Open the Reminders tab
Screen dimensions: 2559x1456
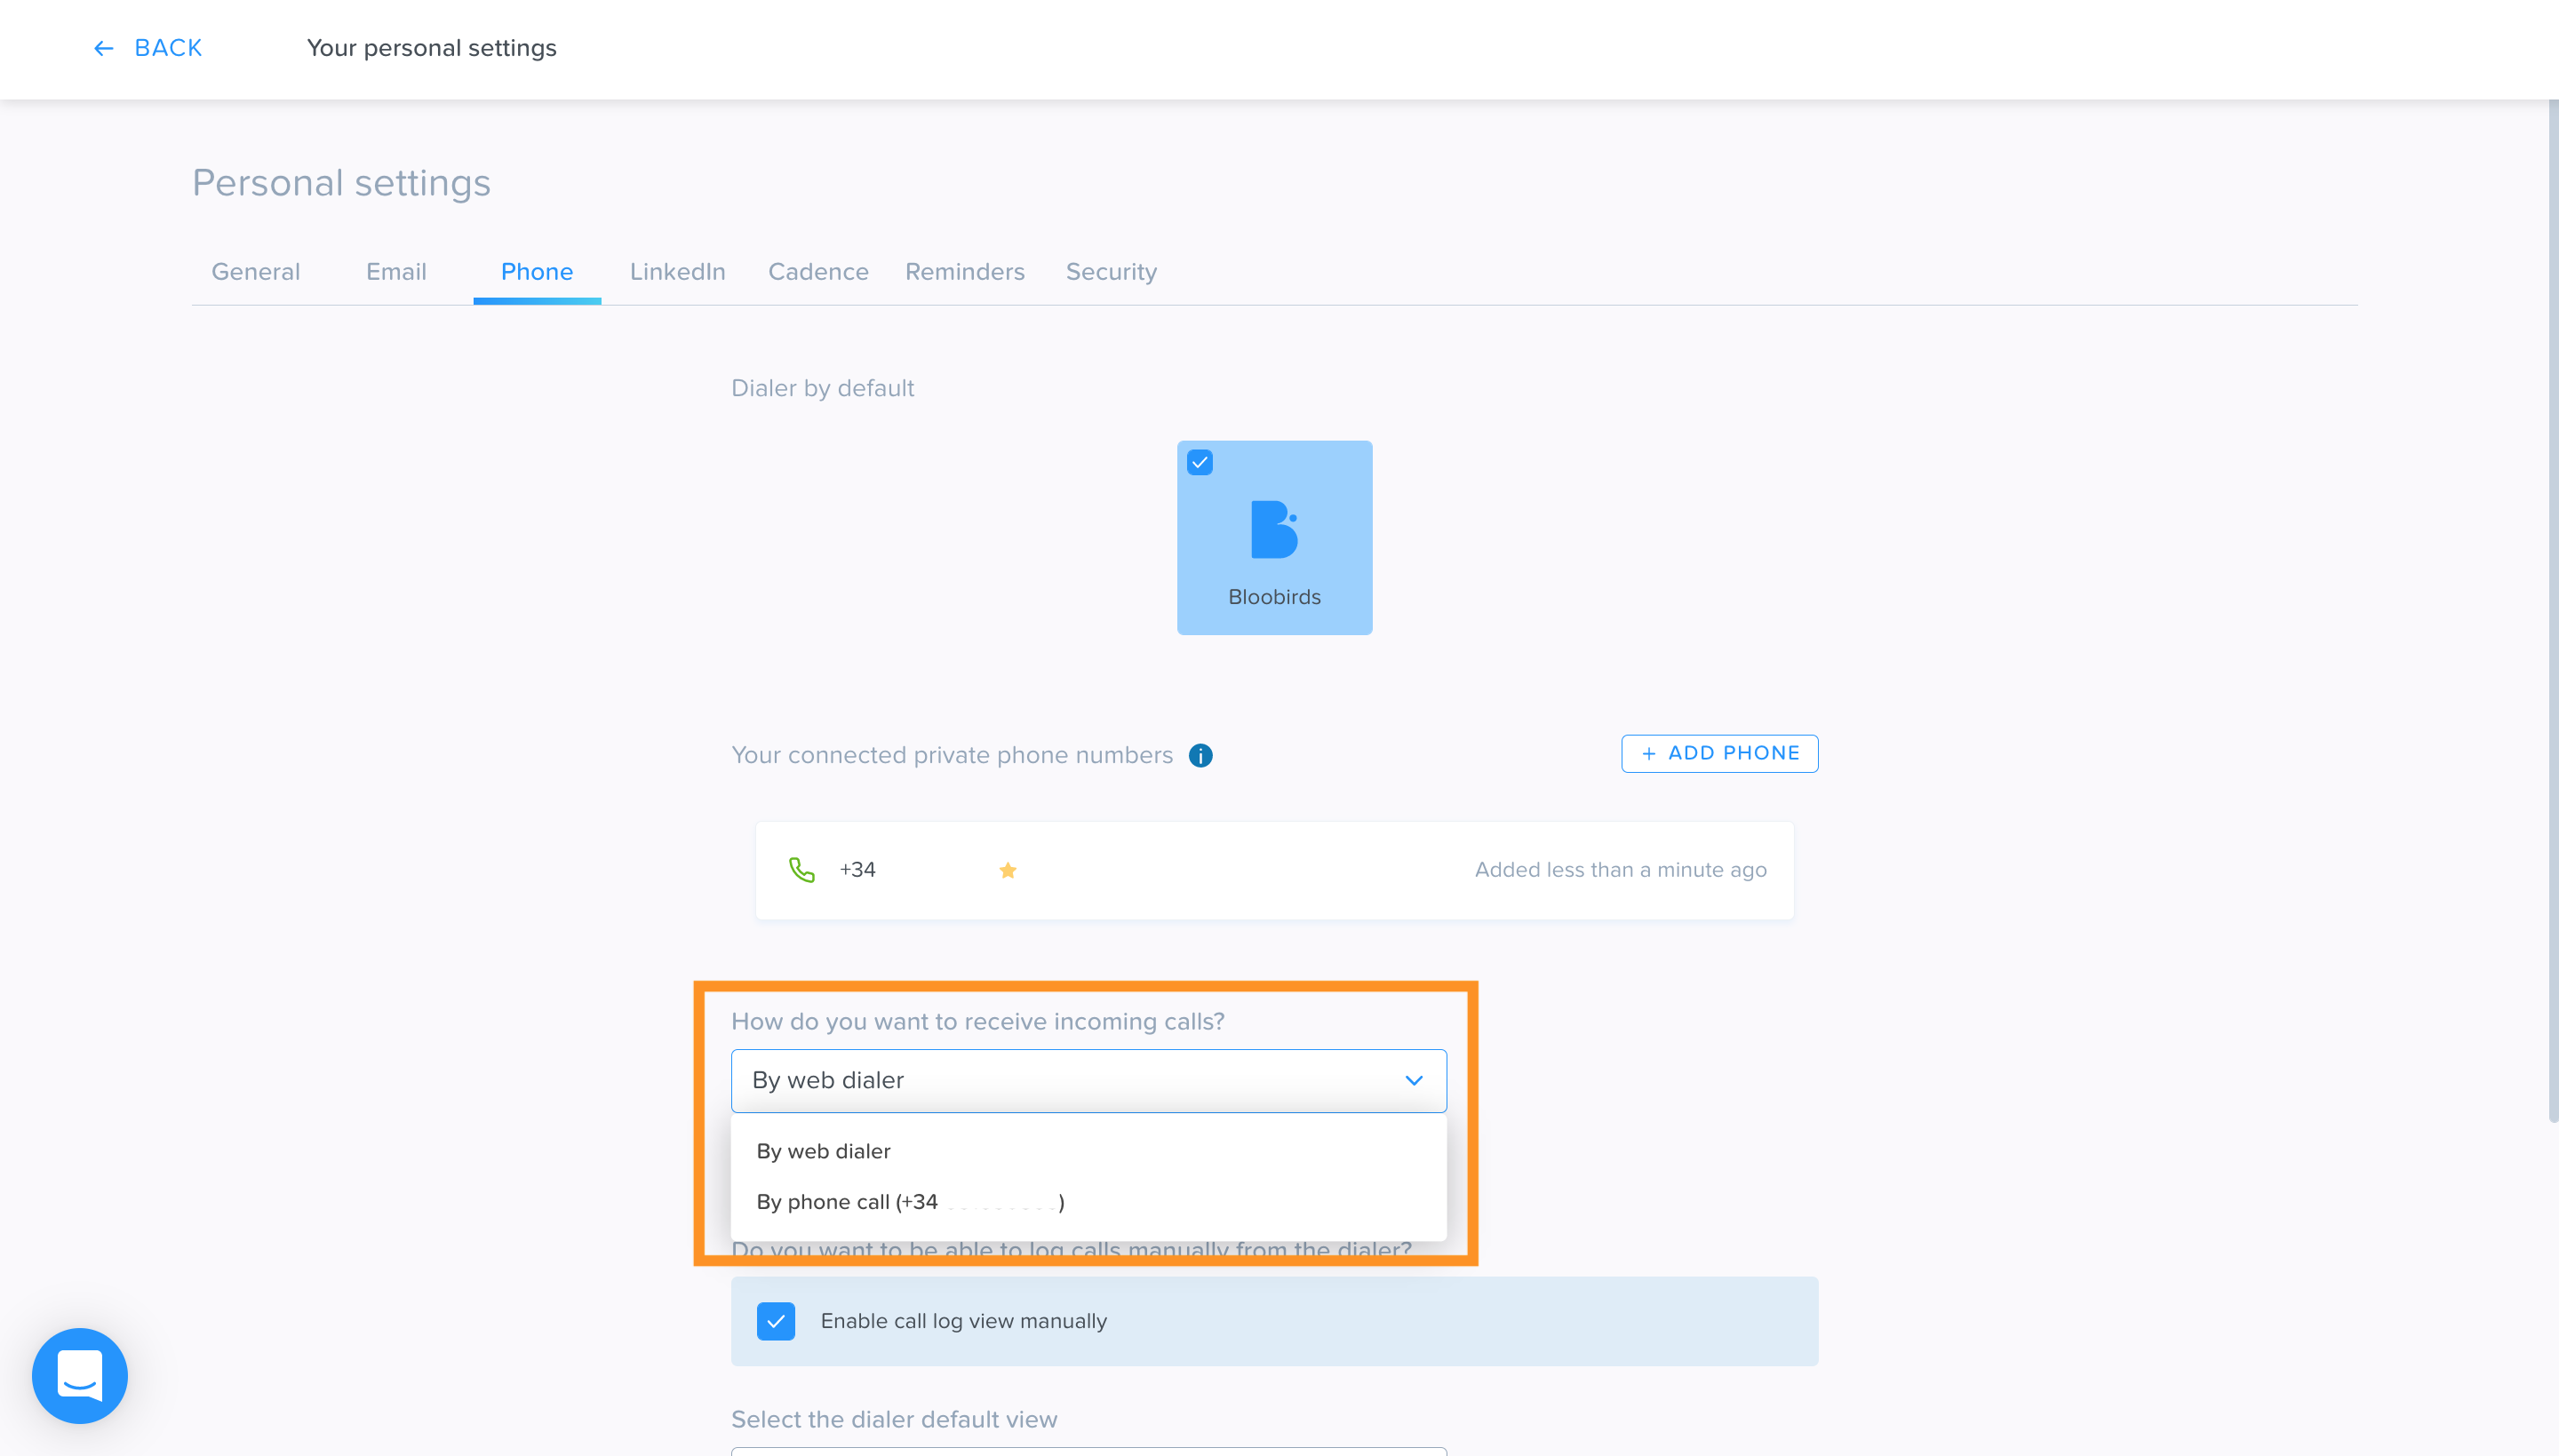[x=964, y=271]
